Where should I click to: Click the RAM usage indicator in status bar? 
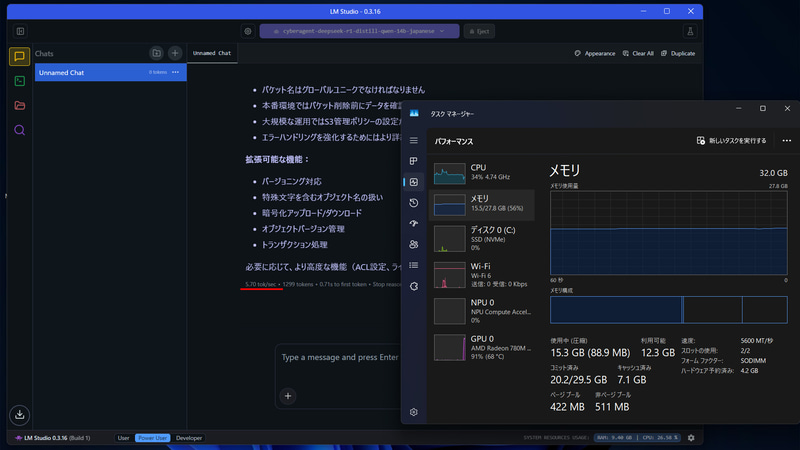[x=614, y=438]
